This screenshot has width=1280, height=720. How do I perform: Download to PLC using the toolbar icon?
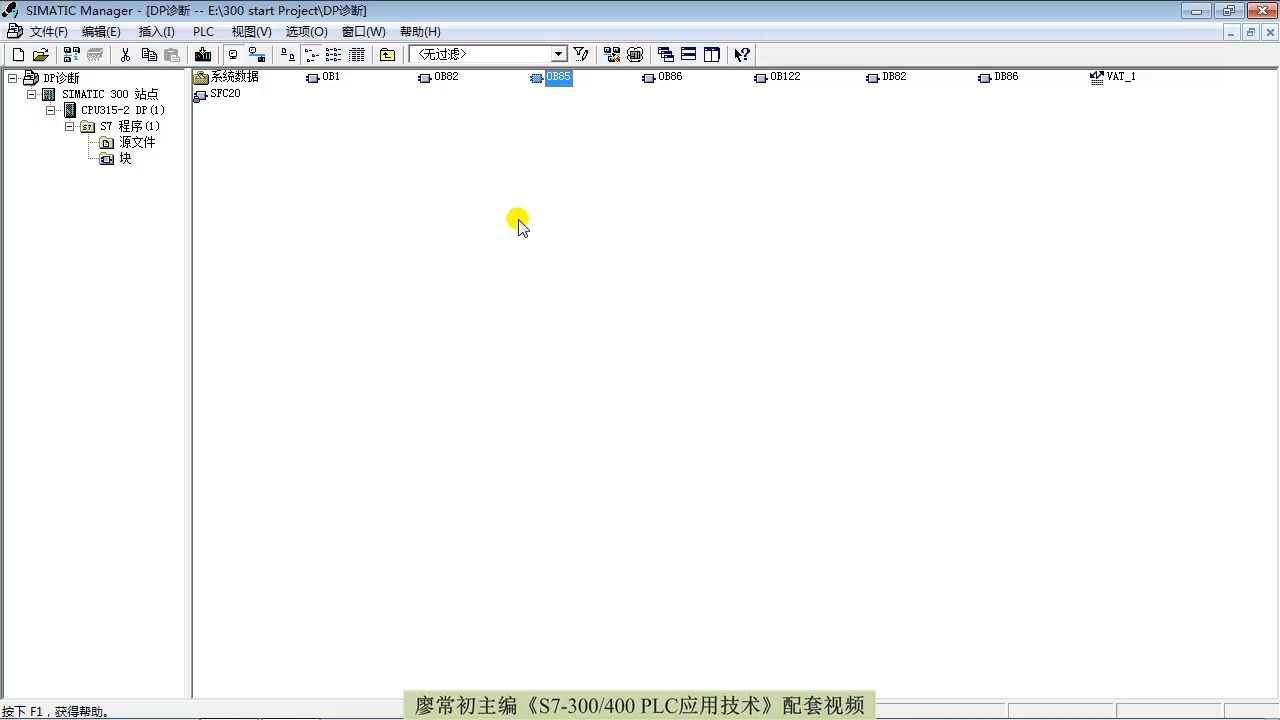click(x=203, y=55)
